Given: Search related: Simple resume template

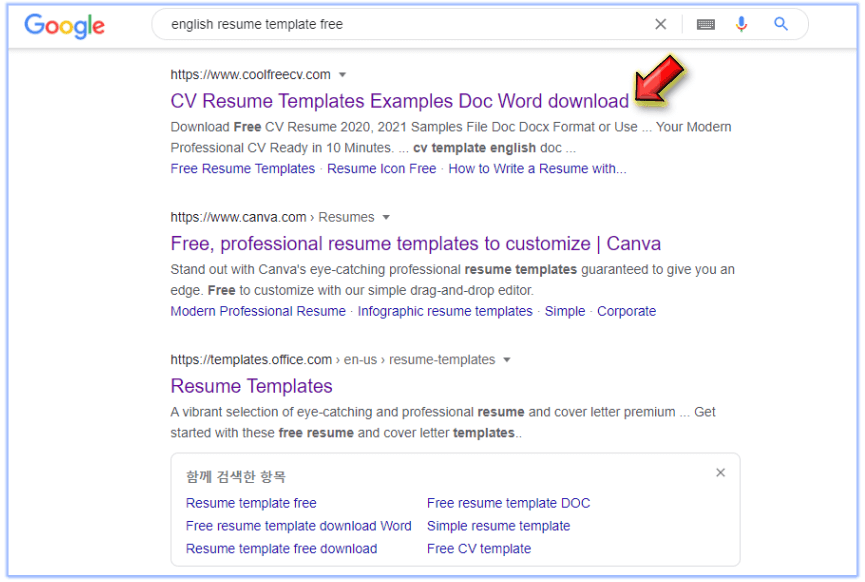Looking at the screenshot, I should coord(499,526).
